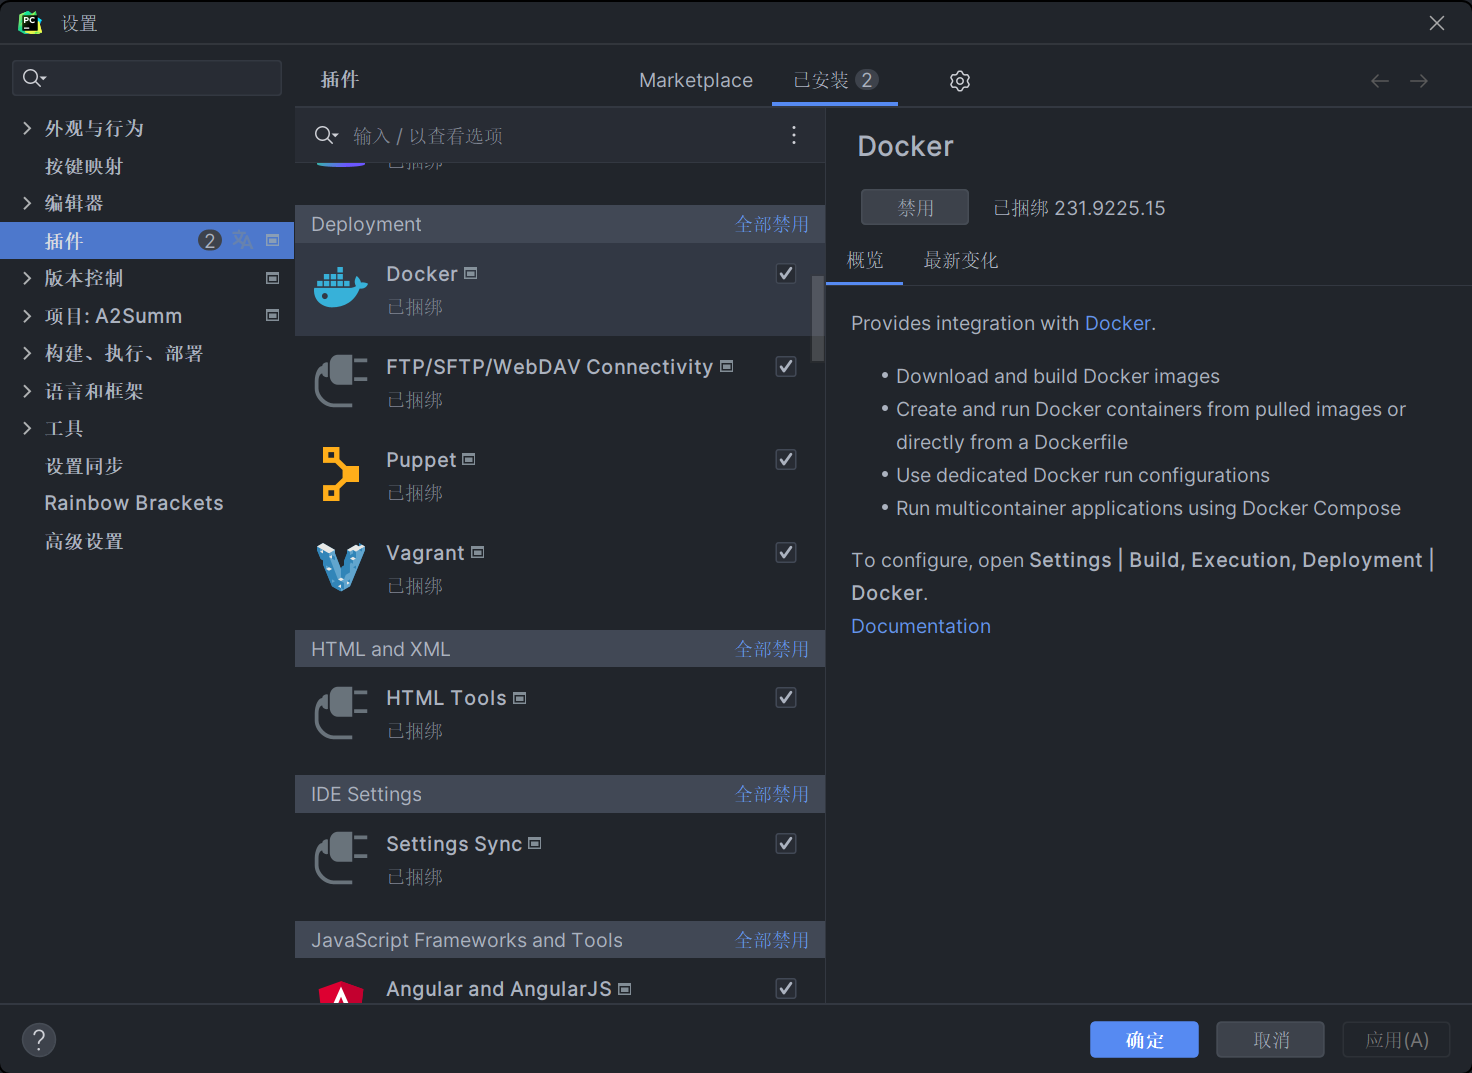Click the Puppet plugin icon
The width and height of the screenshot is (1472, 1073).
click(341, 474)
